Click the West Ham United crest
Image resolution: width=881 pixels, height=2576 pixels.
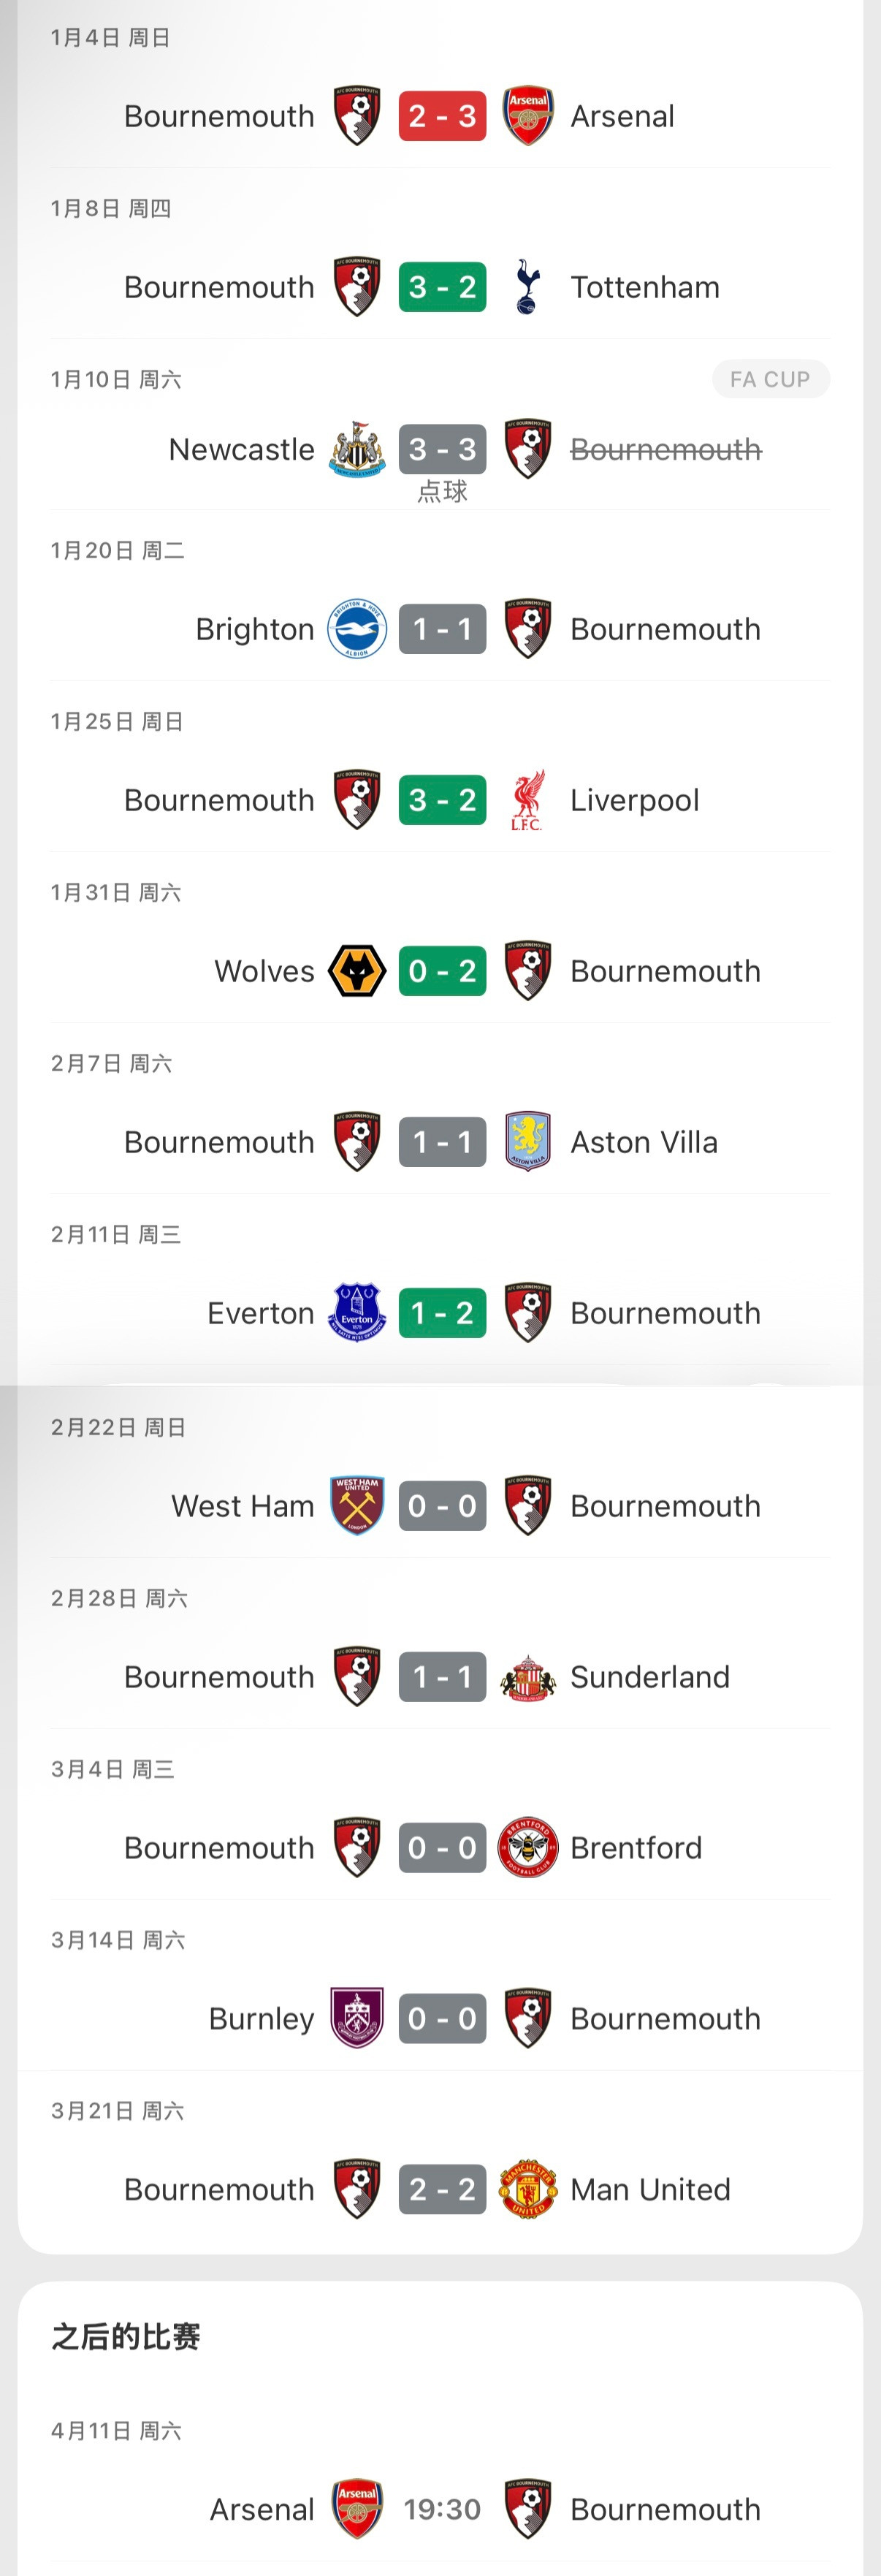357,1506
